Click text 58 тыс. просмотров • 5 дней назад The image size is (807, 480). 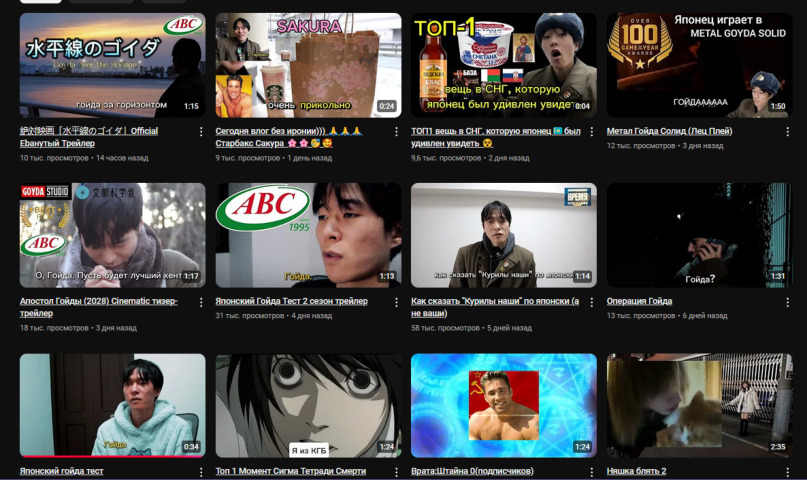click(x=471, y=328)
